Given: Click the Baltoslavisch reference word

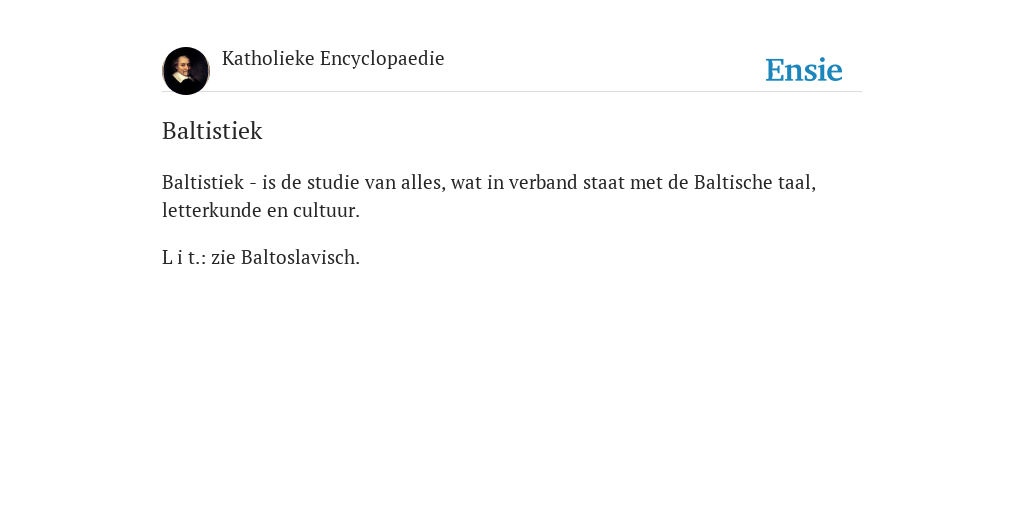Looking at the screenshot, I should coord(300,257).
